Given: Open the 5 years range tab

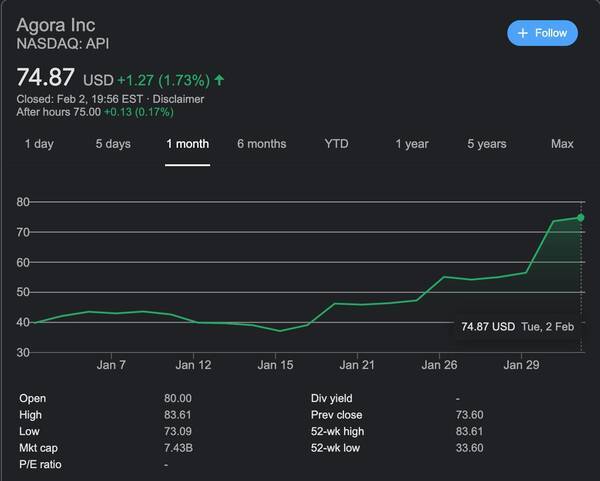Looking at the screenshot, I should (x=486, y=144).
